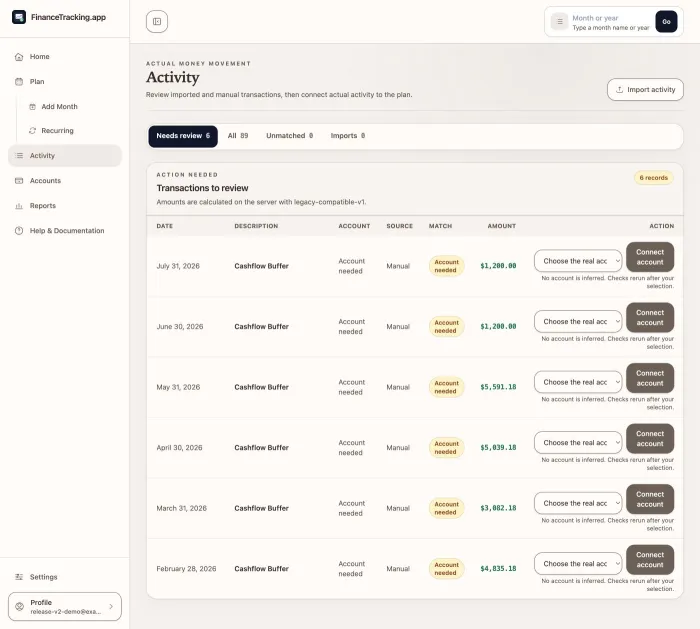This screenshot has width=700, height=629.
Task: Connect account for March 31, 2026 row
Action: [650, 499]
